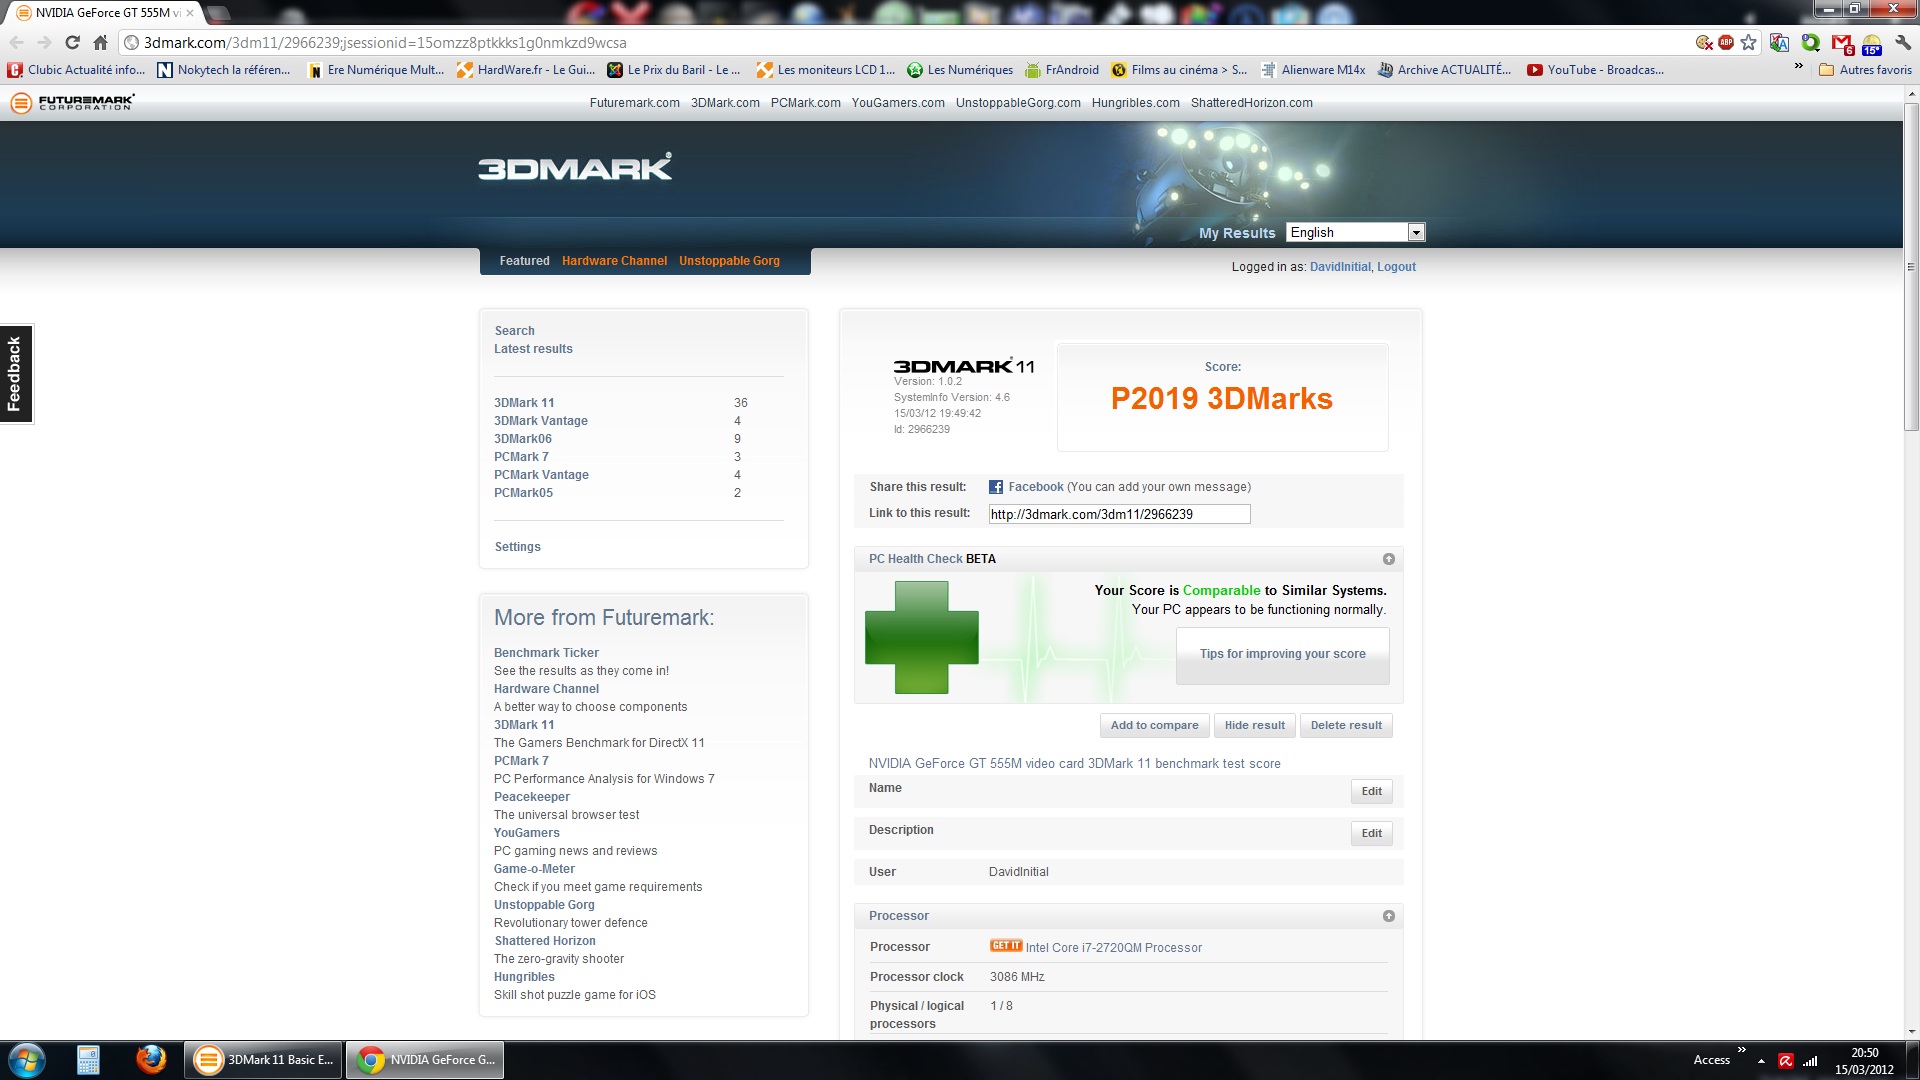
Task: Open the YouTube bookmark in bookmarks bar
Action: [1595, 70]
